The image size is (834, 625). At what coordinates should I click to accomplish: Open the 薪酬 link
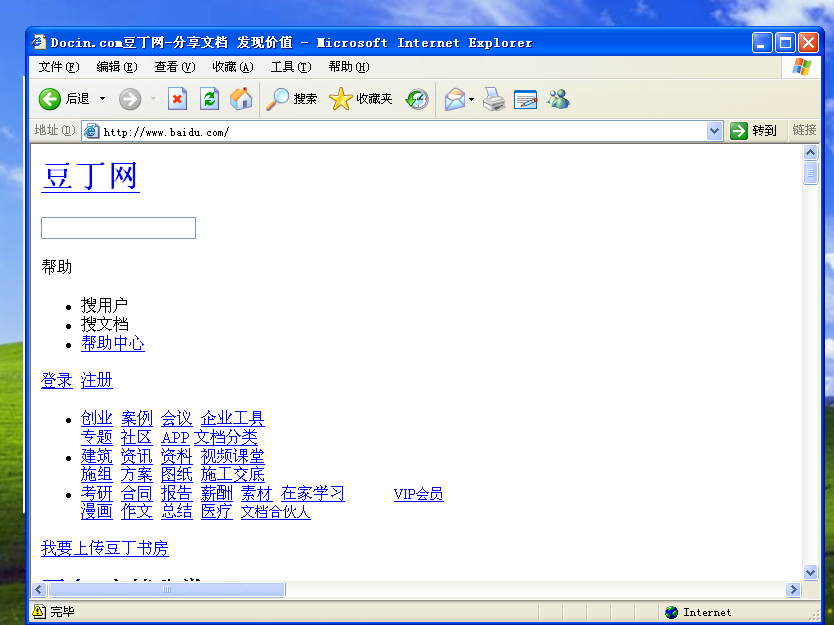coord(216,494)
